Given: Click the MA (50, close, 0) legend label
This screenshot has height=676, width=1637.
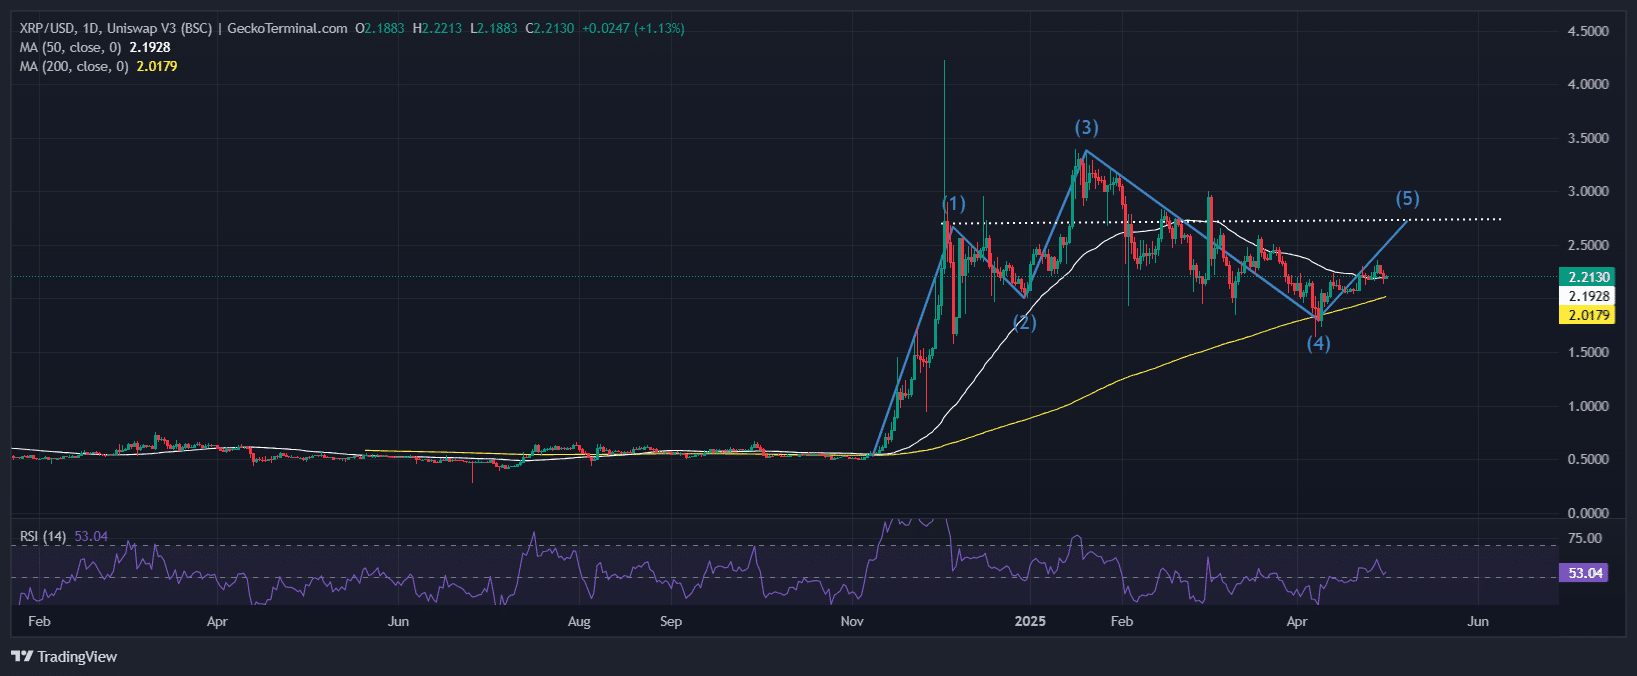Looking at the screenshot, I should [x=70, y=47].
